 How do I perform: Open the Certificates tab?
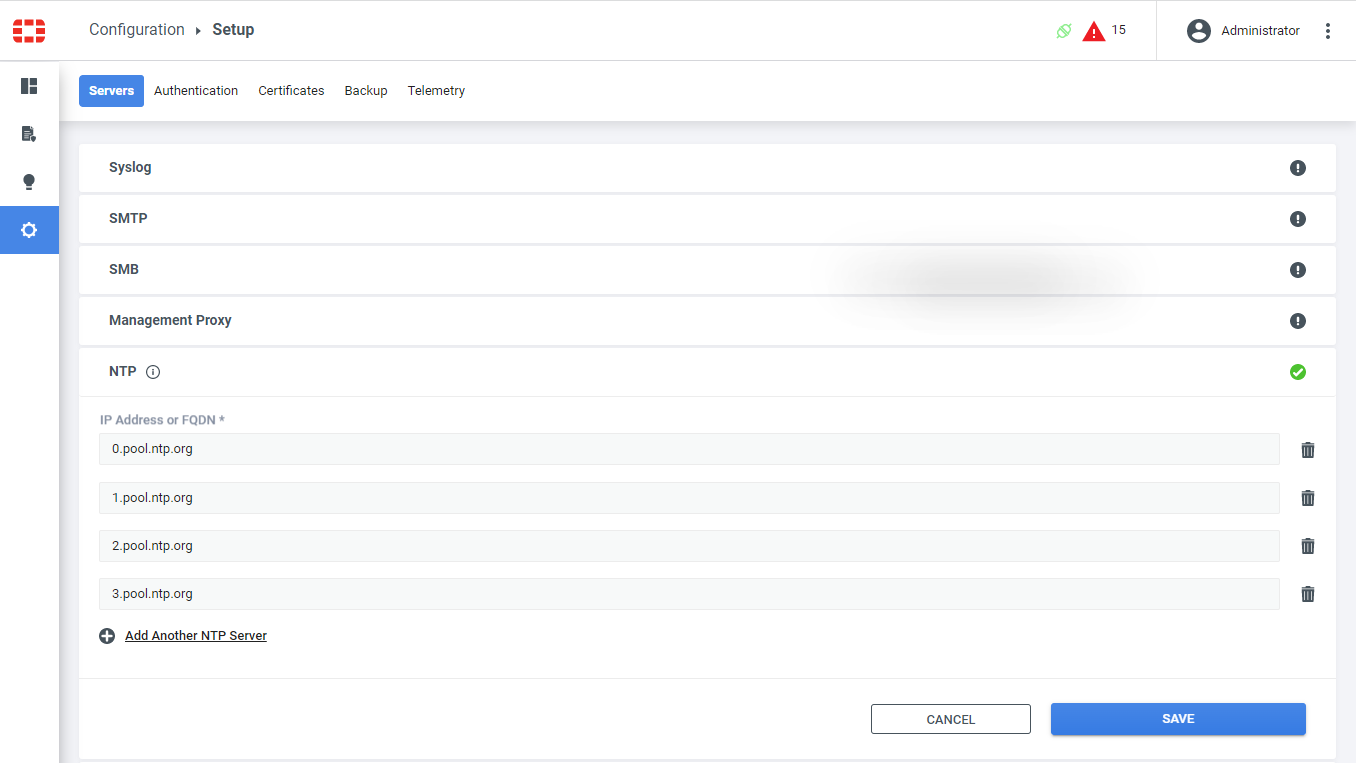click(x=291, y=90)
